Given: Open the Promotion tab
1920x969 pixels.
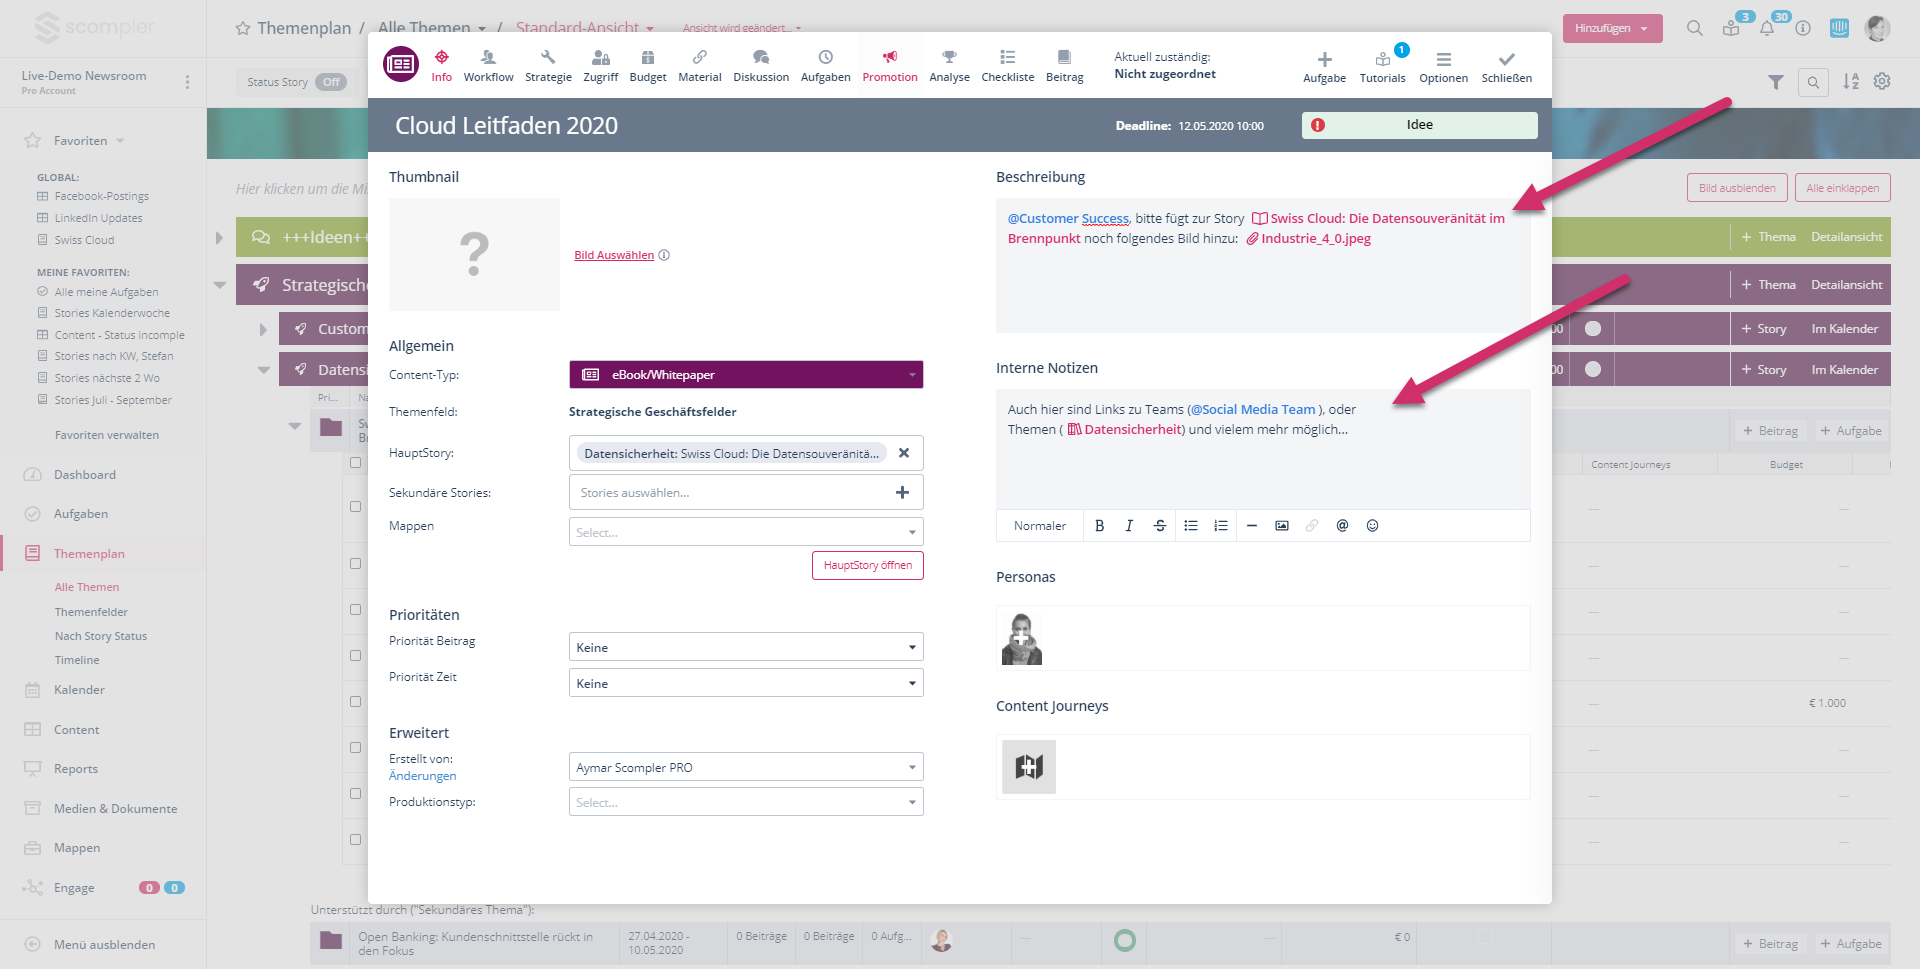Looking at the screenshot, I should (x=889, y=66).
